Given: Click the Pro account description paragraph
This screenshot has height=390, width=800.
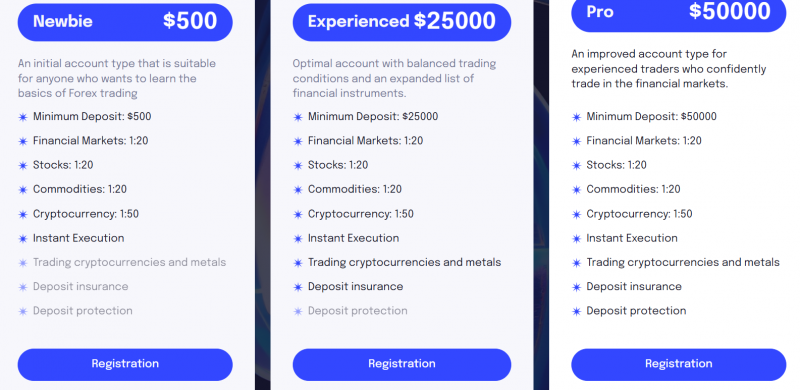Looking at the screenshot, I should tap(669, 68).
